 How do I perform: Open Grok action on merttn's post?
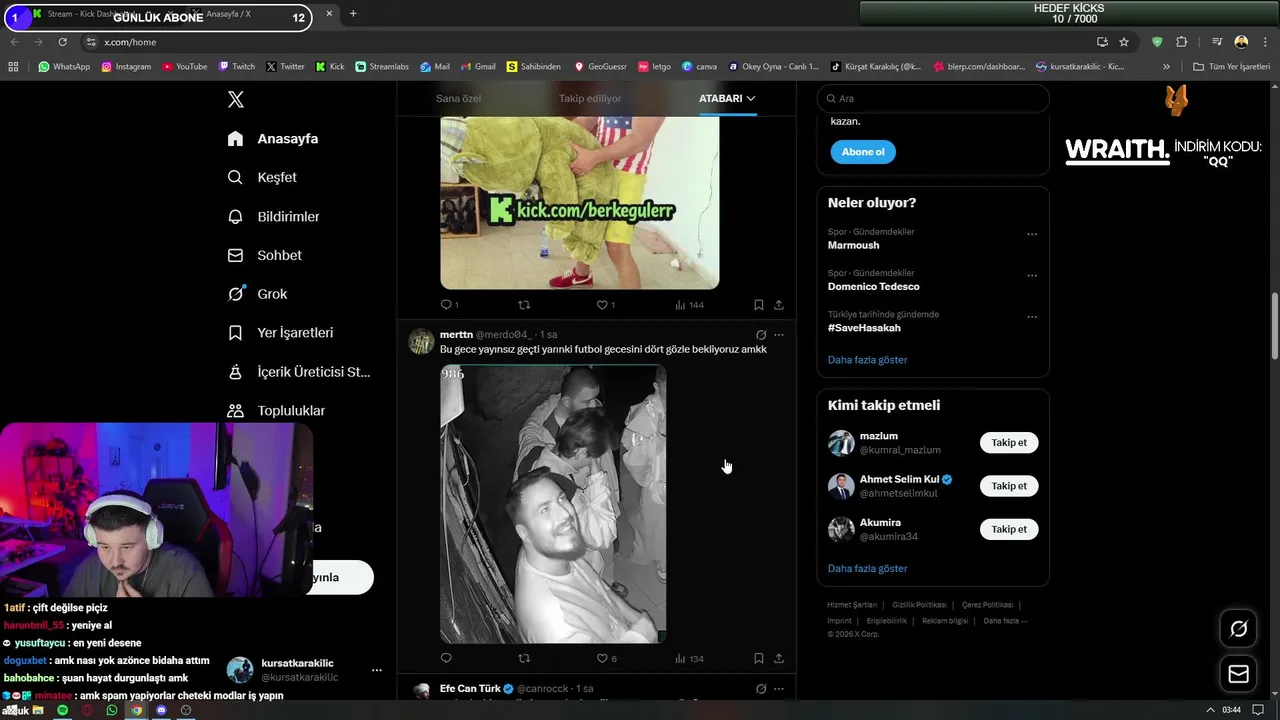761,335
